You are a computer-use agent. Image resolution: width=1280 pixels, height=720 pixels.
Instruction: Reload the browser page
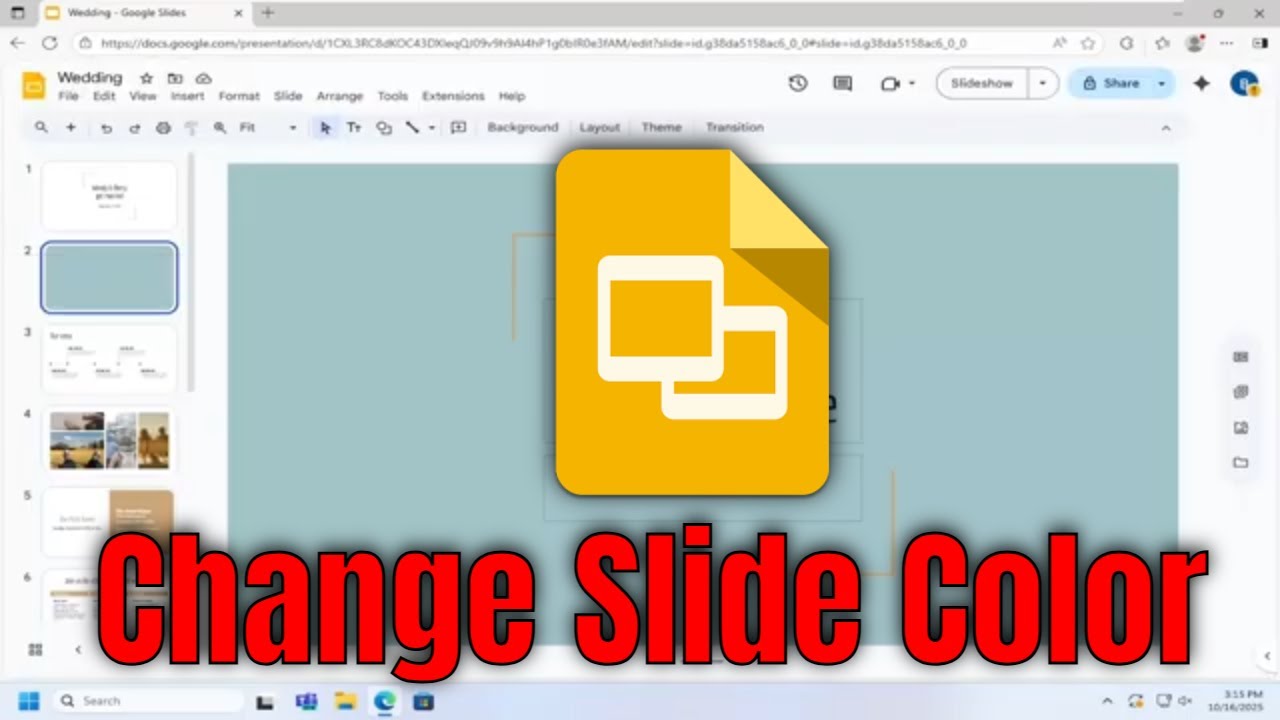click(x=49, y=43)
